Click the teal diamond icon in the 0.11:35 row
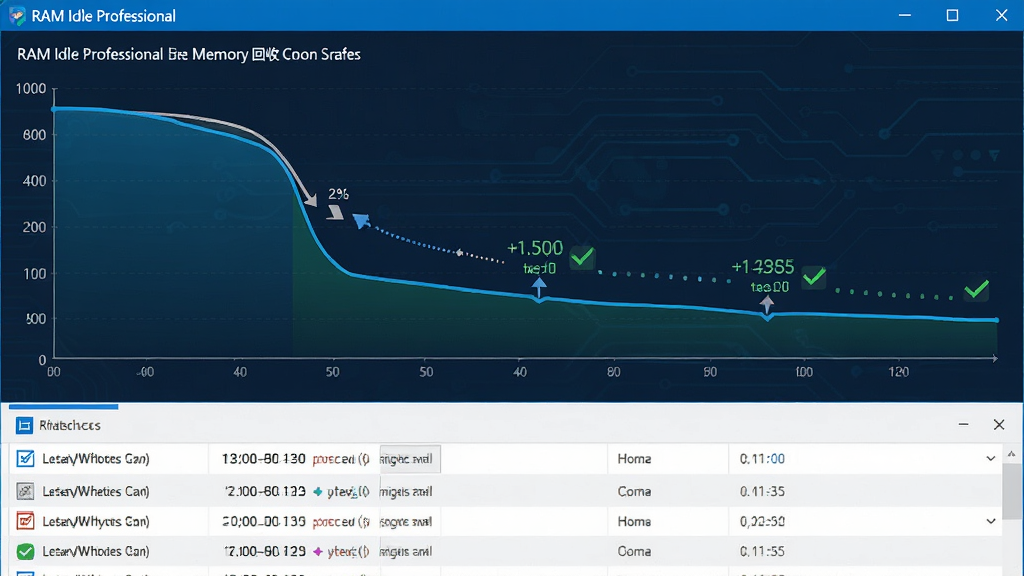1024x576 pixels. [x=318, y=492]
